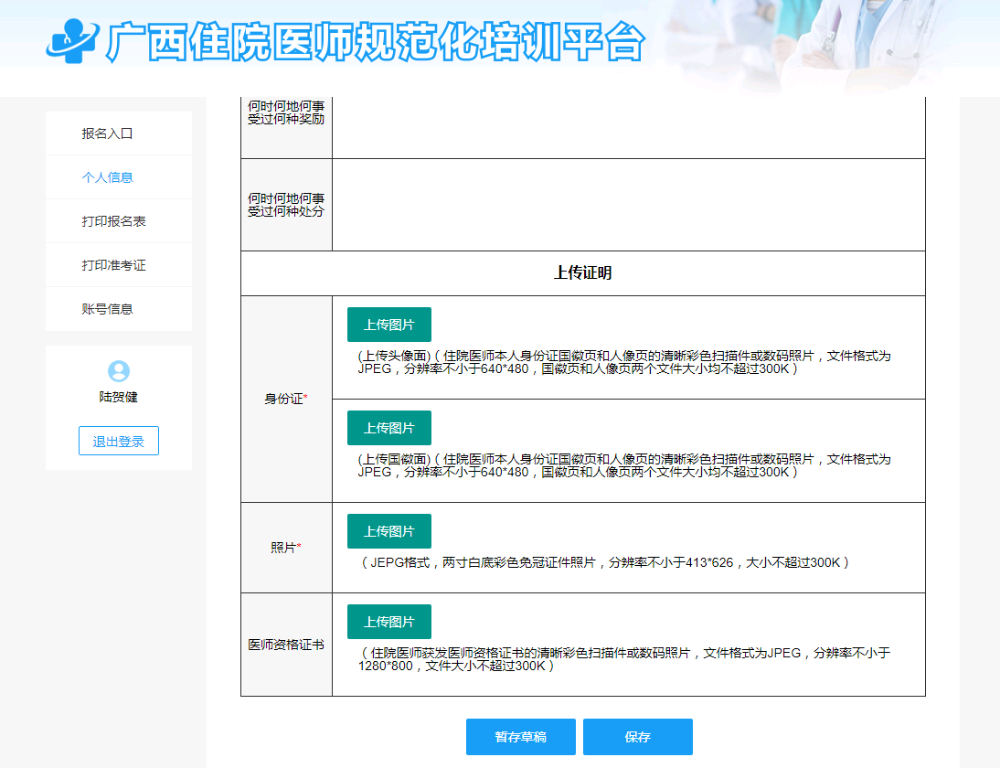Screen dimensions: 1000x768
Task: Upload ID card portrait side (头像面) image
Action: (x=389, y=325)
